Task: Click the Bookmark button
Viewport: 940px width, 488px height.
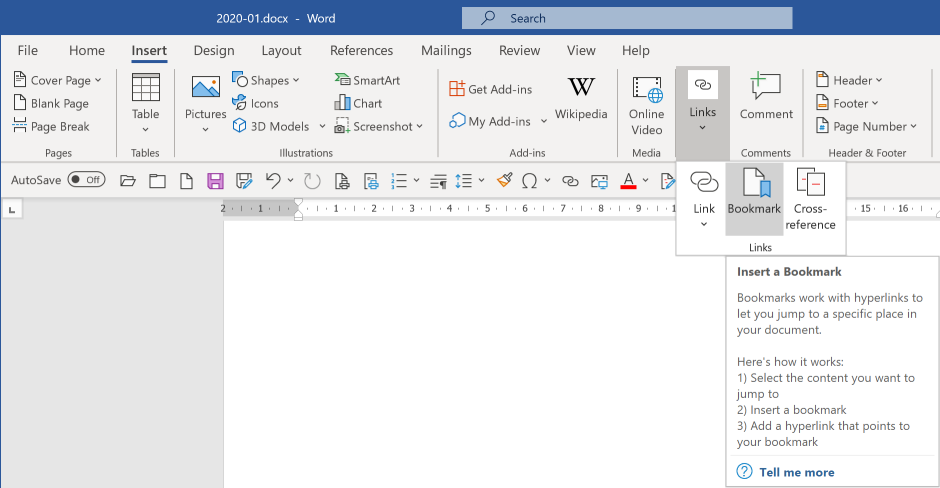Action: [754, 198]
